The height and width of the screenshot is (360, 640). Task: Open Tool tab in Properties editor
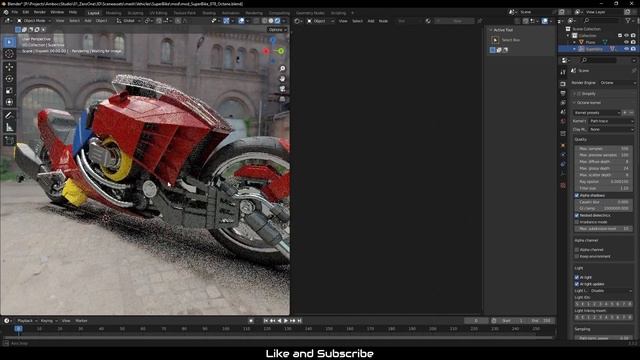563,72
